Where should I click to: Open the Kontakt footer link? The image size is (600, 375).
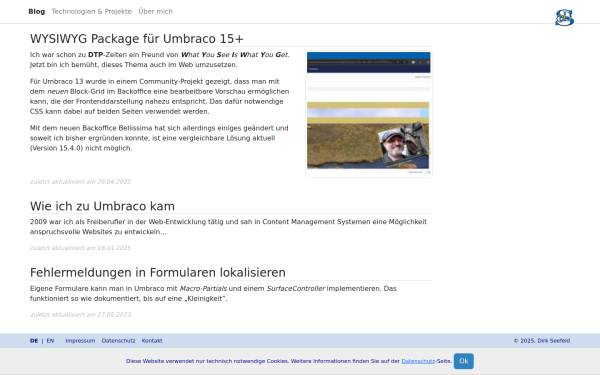[152, 341]
